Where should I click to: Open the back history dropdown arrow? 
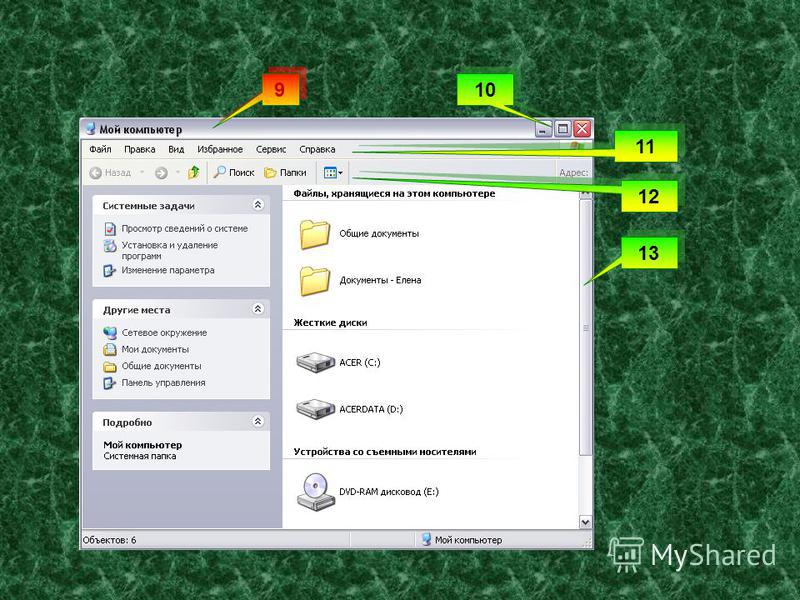click(142, 172)
